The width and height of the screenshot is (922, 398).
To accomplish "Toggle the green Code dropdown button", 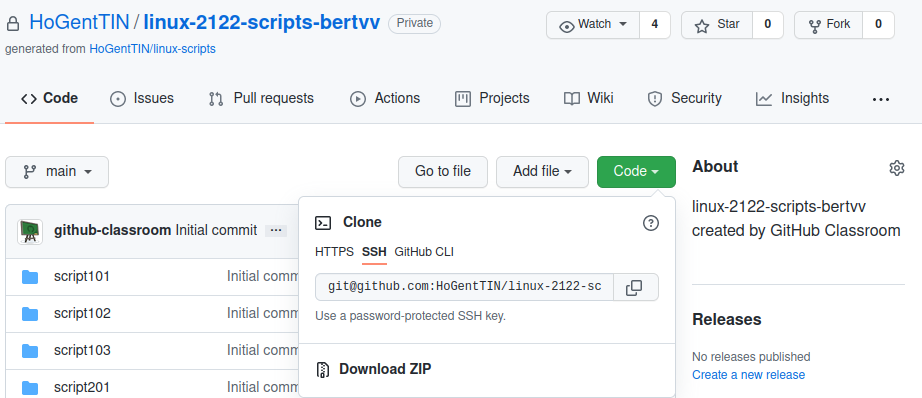I will [636, 172].
